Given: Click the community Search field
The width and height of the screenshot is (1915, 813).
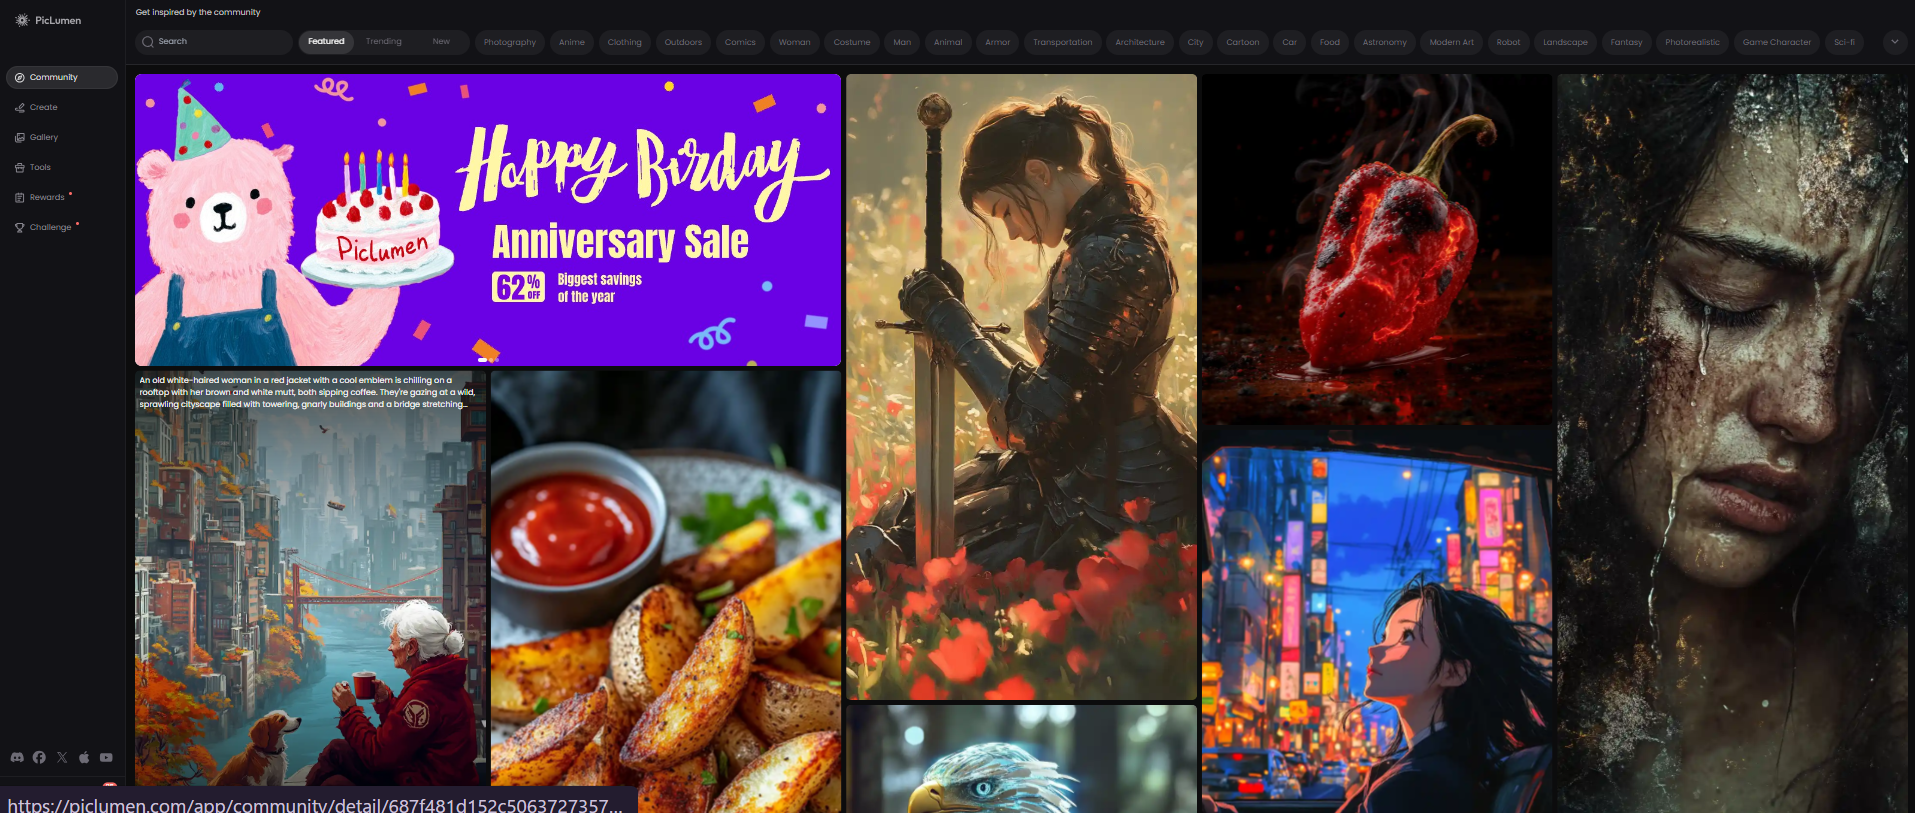Looking at the screenshot, I should [x=214, y=42].
